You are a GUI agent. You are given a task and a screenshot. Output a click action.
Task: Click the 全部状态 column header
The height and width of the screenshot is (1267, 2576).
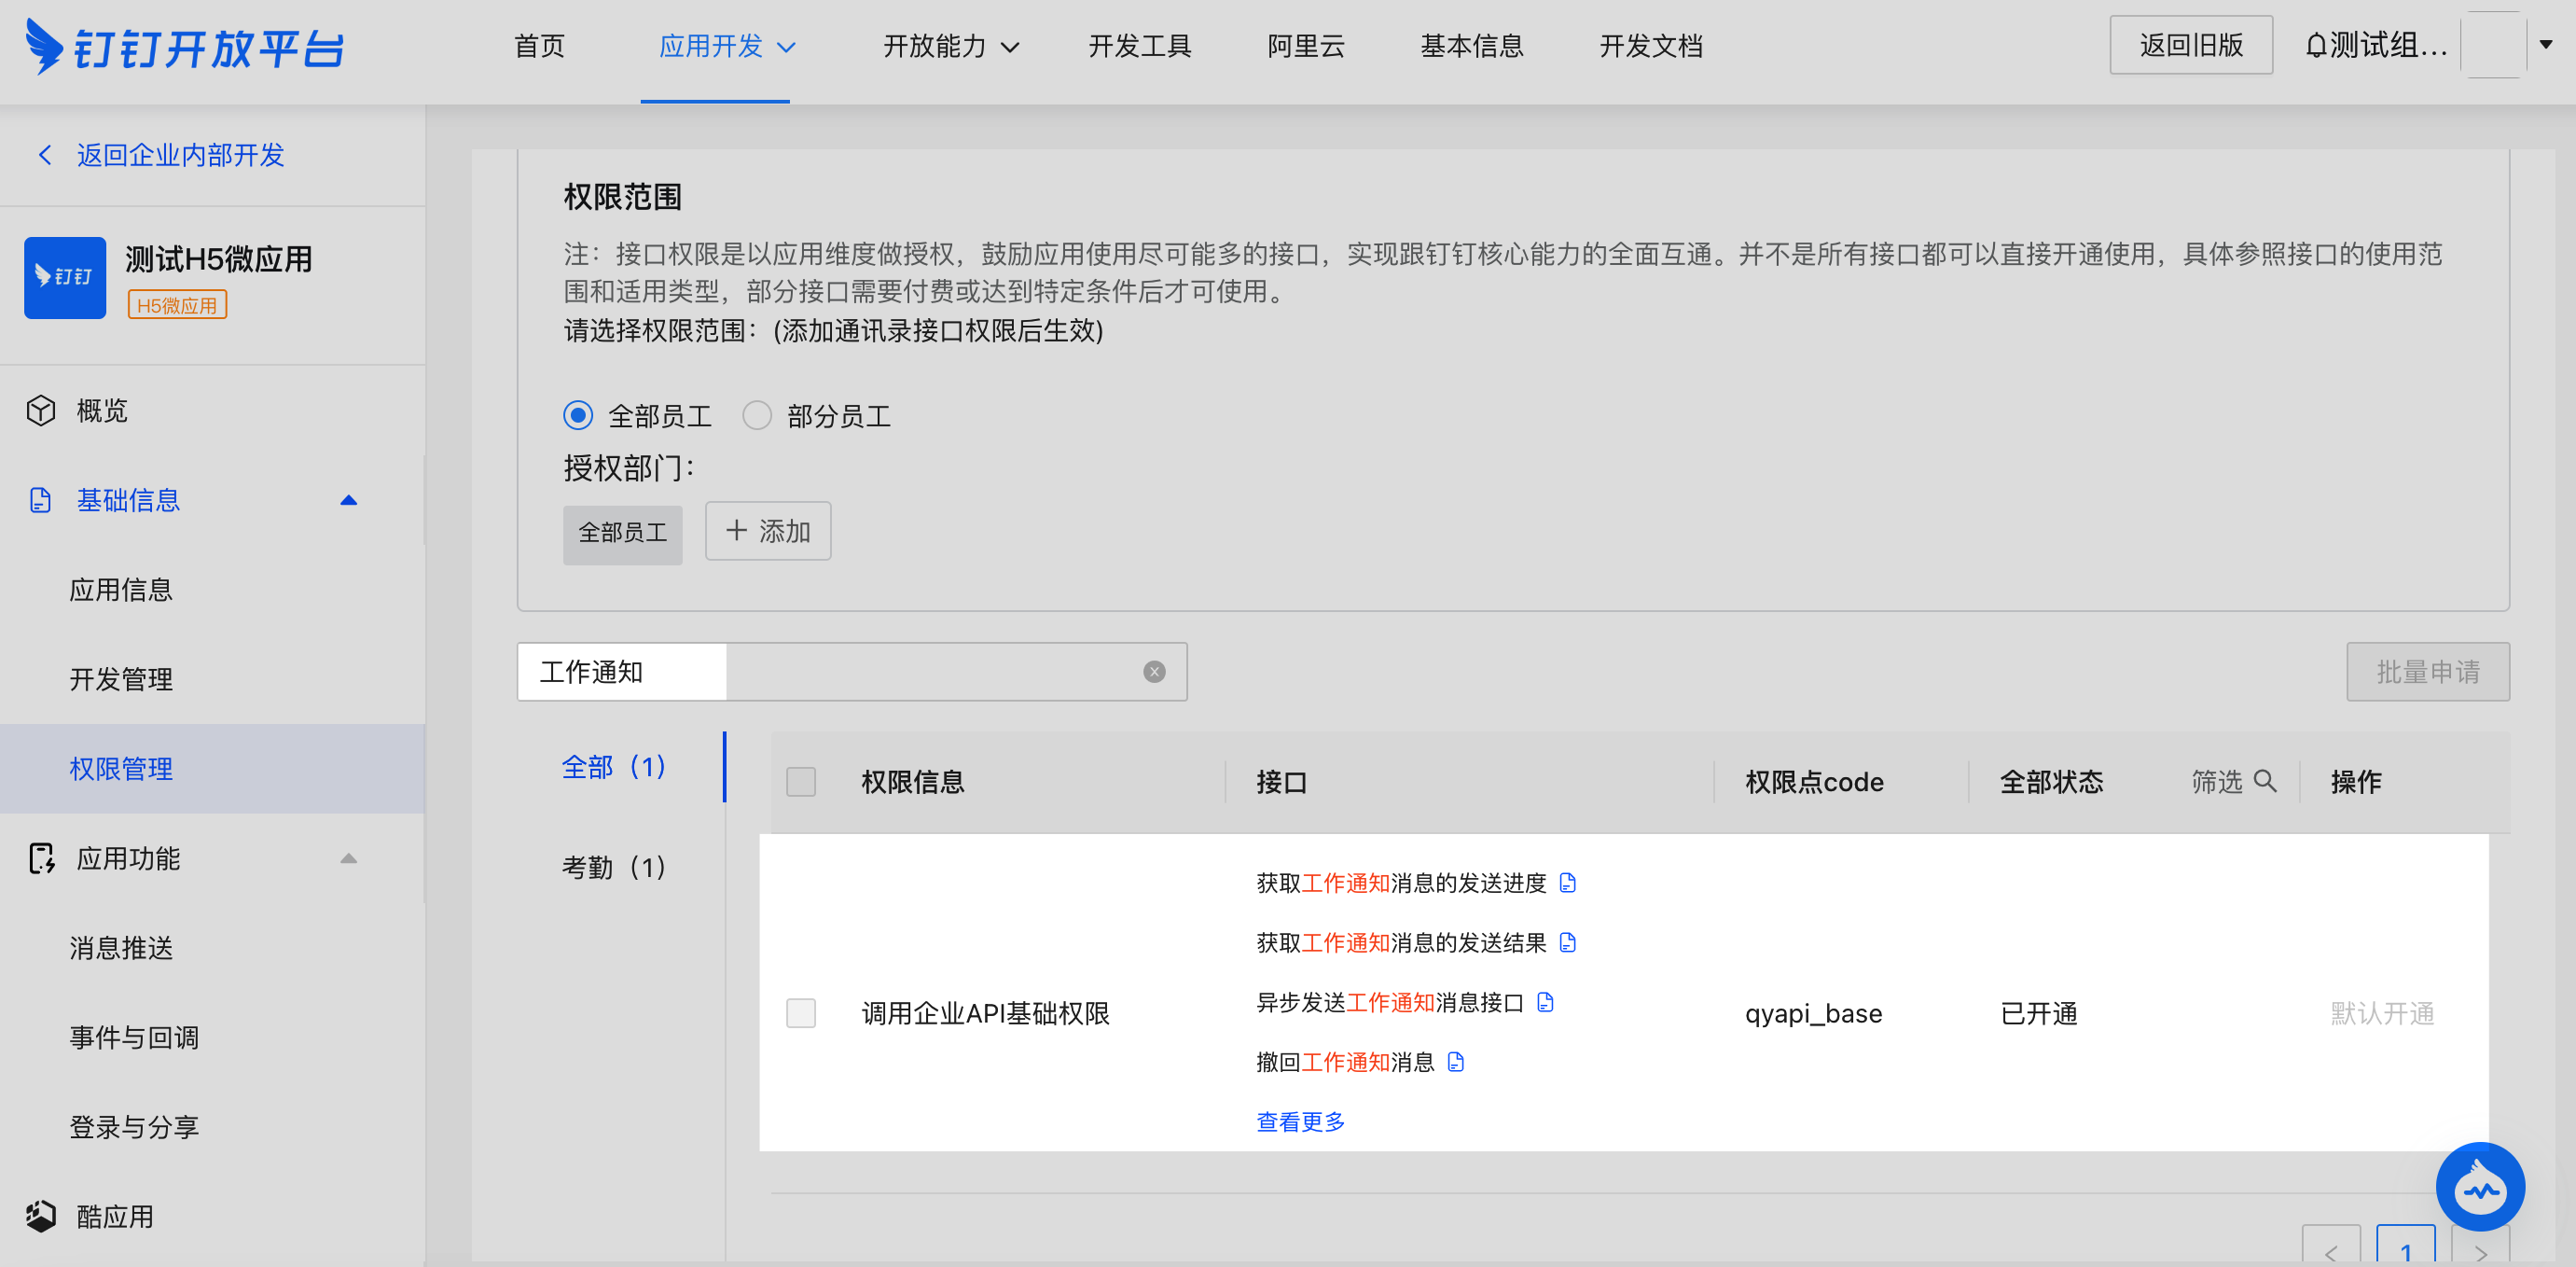(x=2051, y=782)
